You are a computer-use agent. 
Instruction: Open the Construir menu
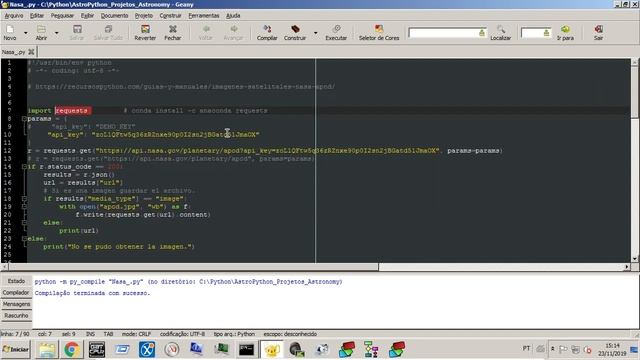170,16
